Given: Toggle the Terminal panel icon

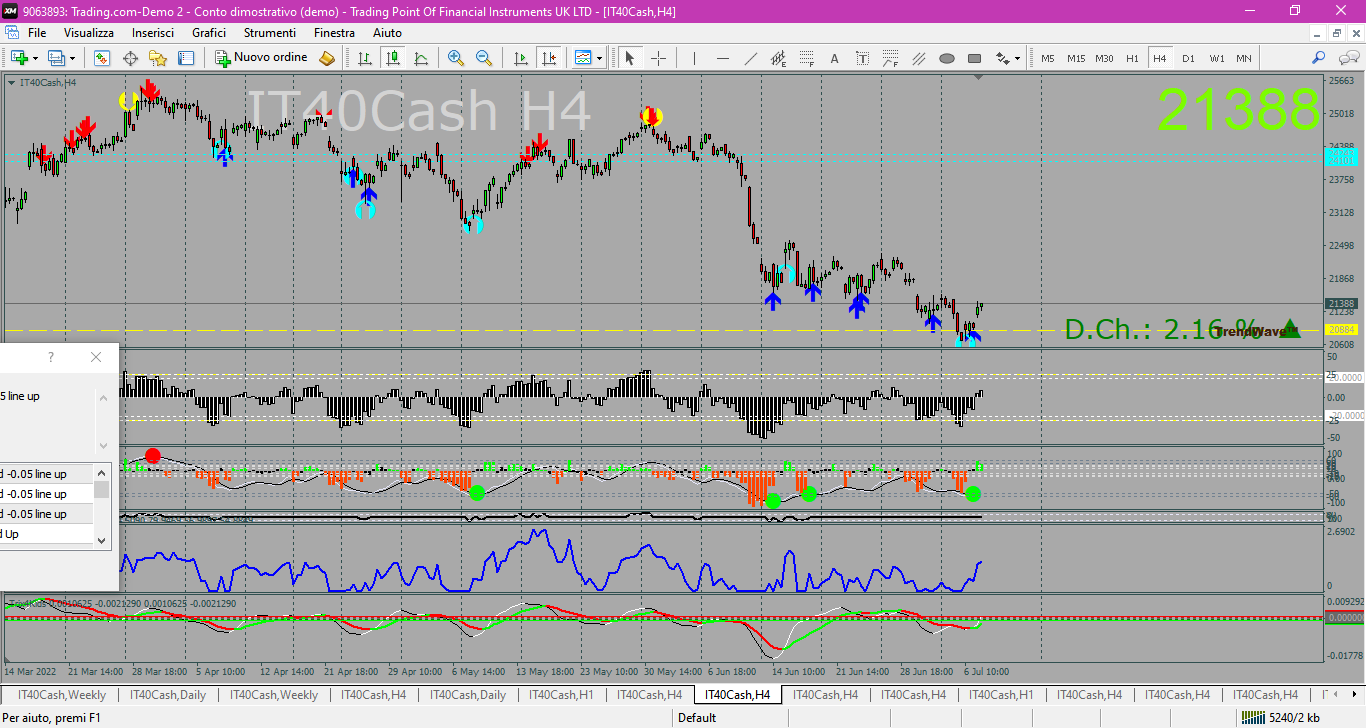Looking at the screenshot, I should point(186,58).
